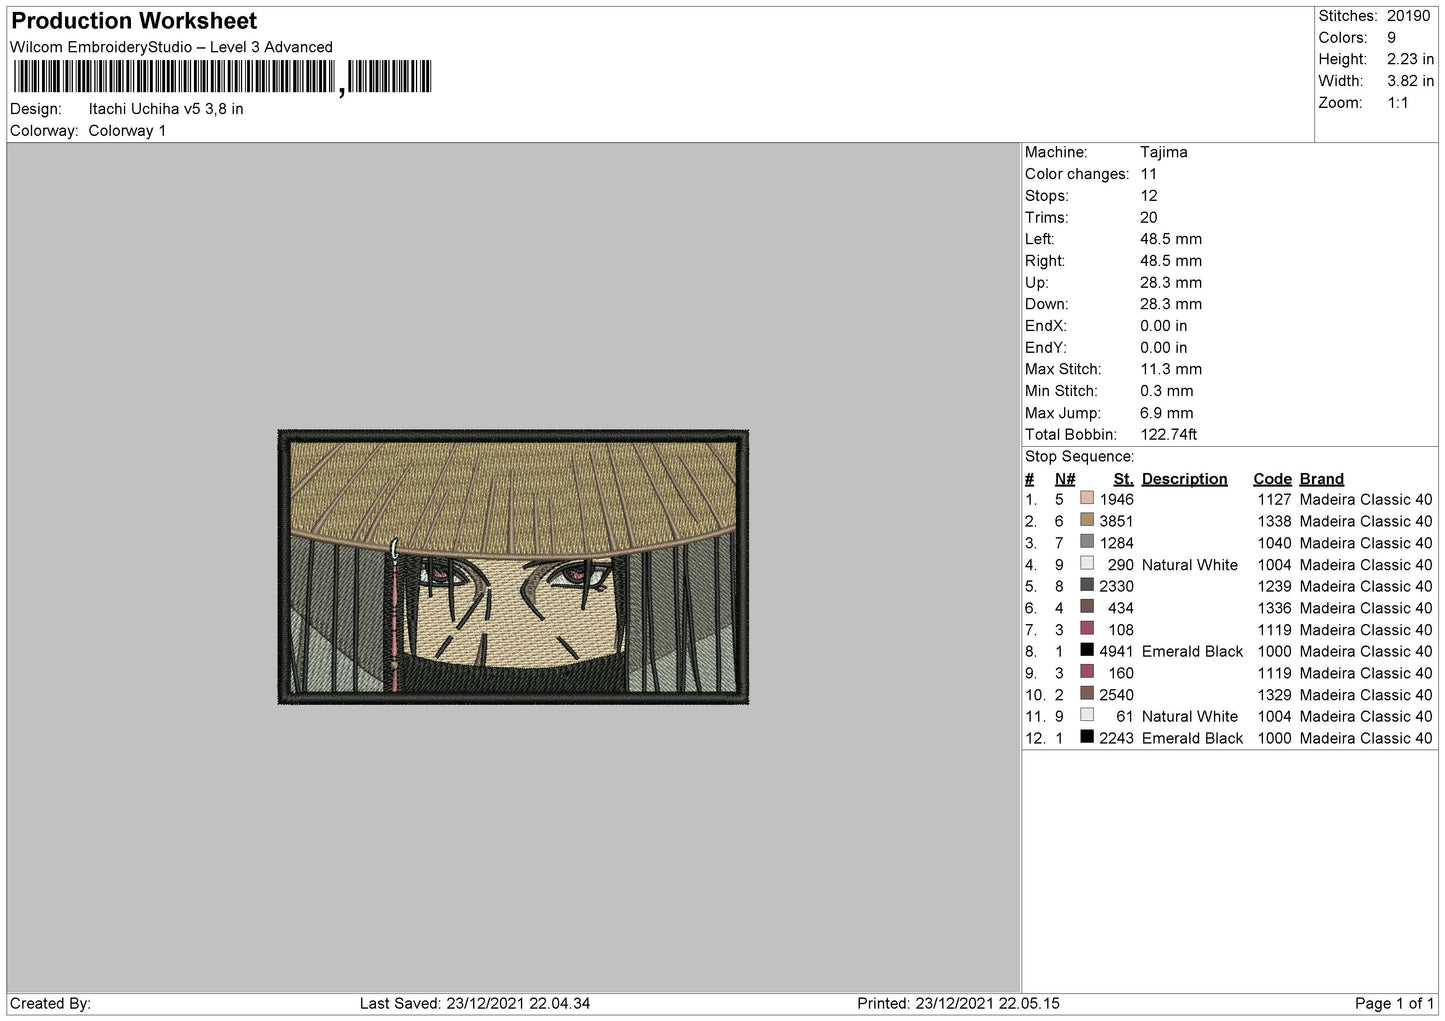
Task: Click the 'Stop Sequence:' heading
Action: [x=1079, y=456]
